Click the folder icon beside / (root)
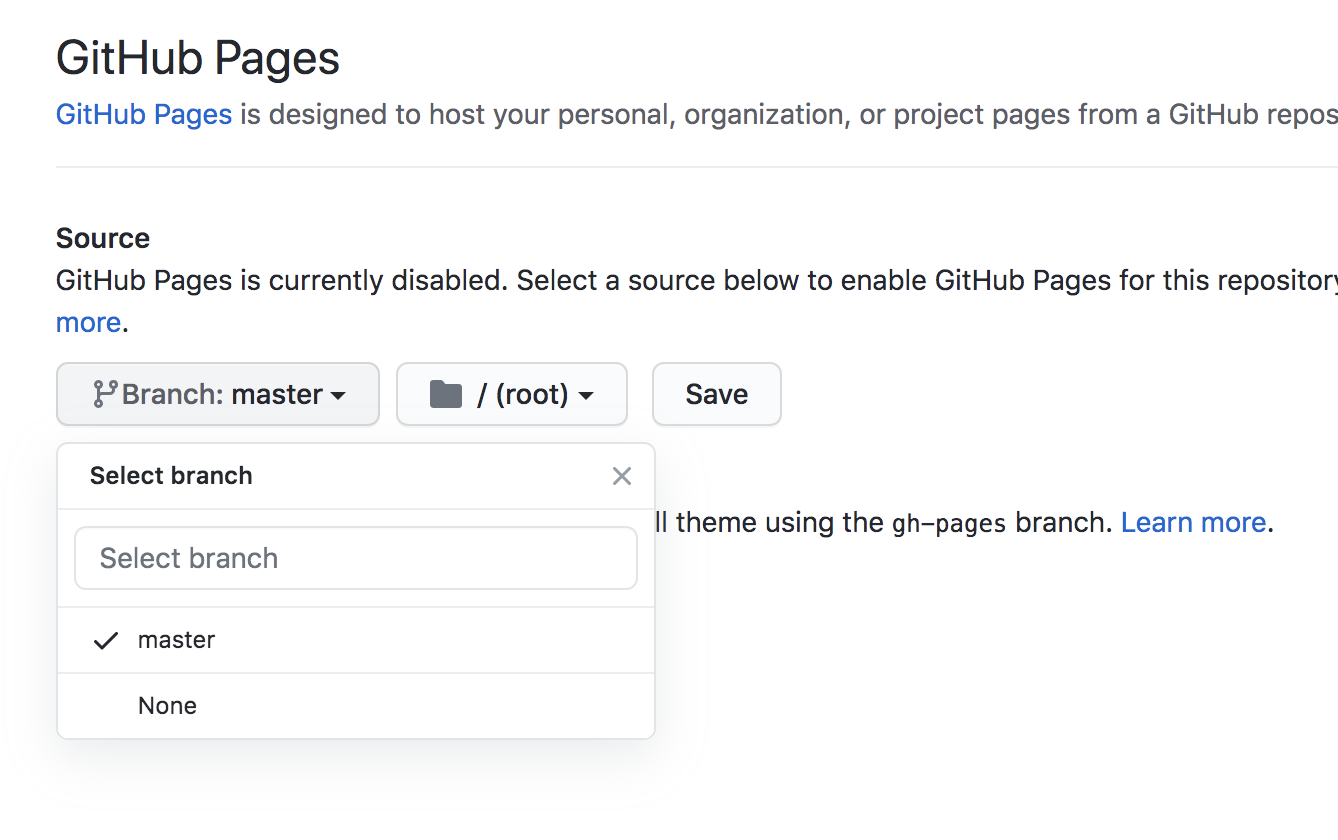Screen dimensions: 1338x840 click(446, 394)
